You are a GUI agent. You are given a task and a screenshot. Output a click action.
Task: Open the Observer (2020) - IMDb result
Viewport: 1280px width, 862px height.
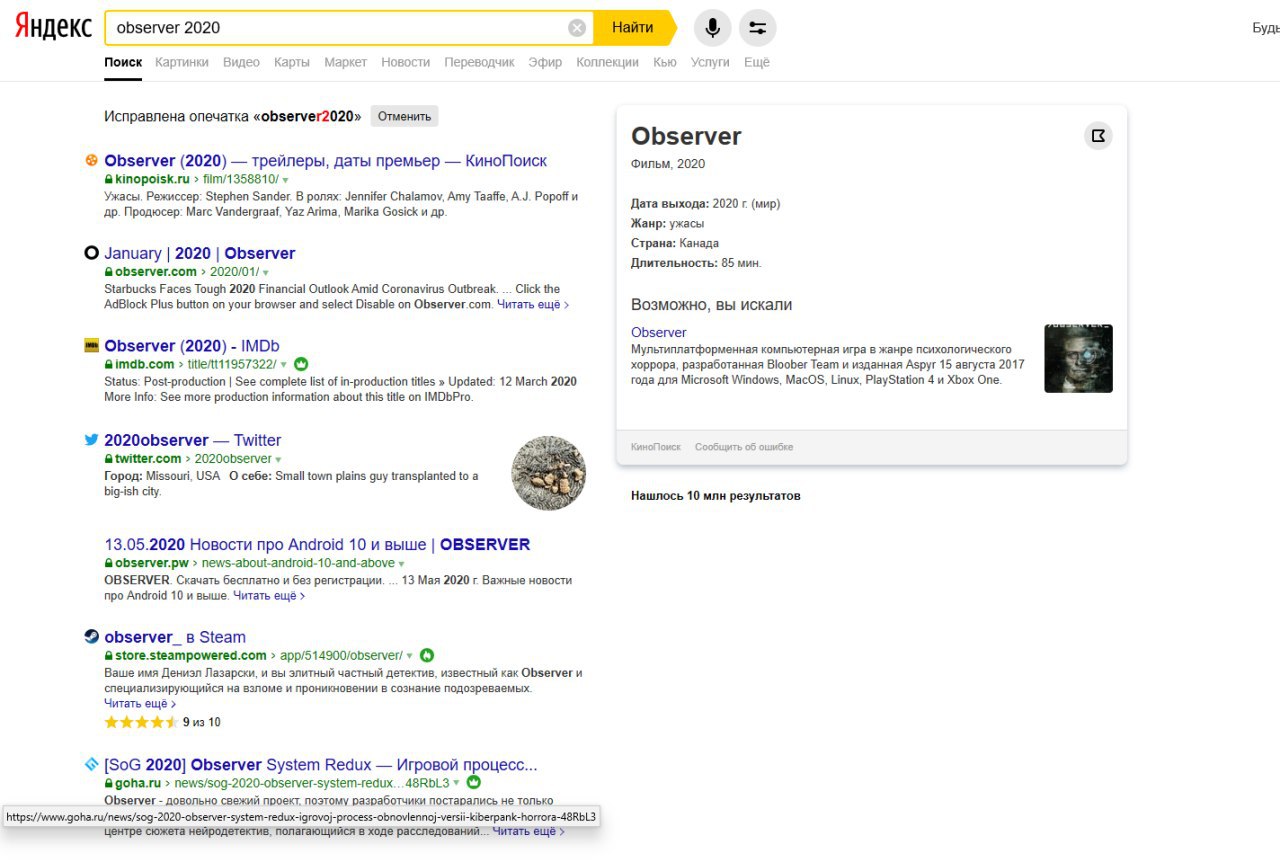pyautogui.click(x=192, y=346)
